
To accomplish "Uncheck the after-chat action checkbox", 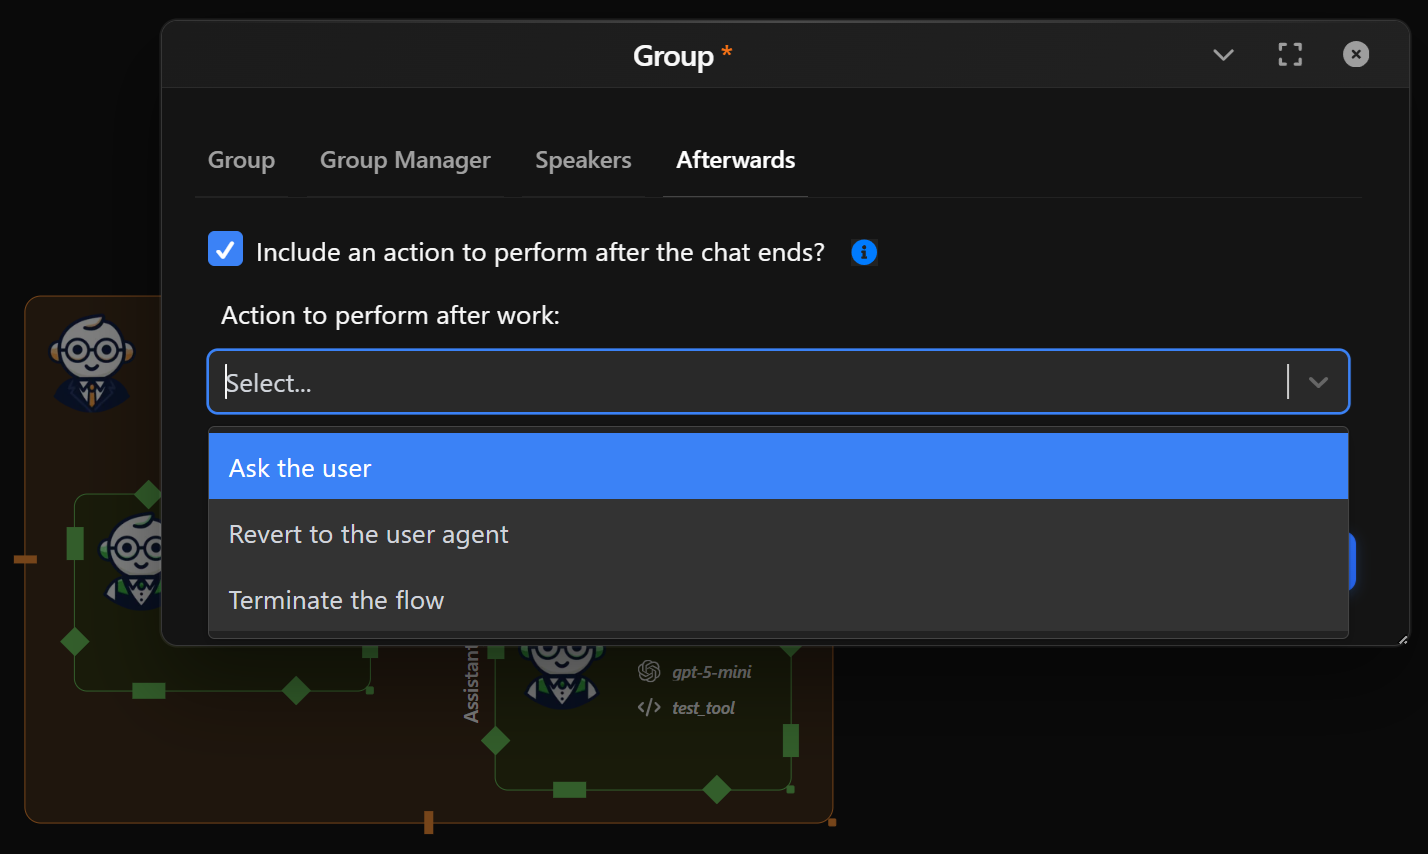I will 225,248.
